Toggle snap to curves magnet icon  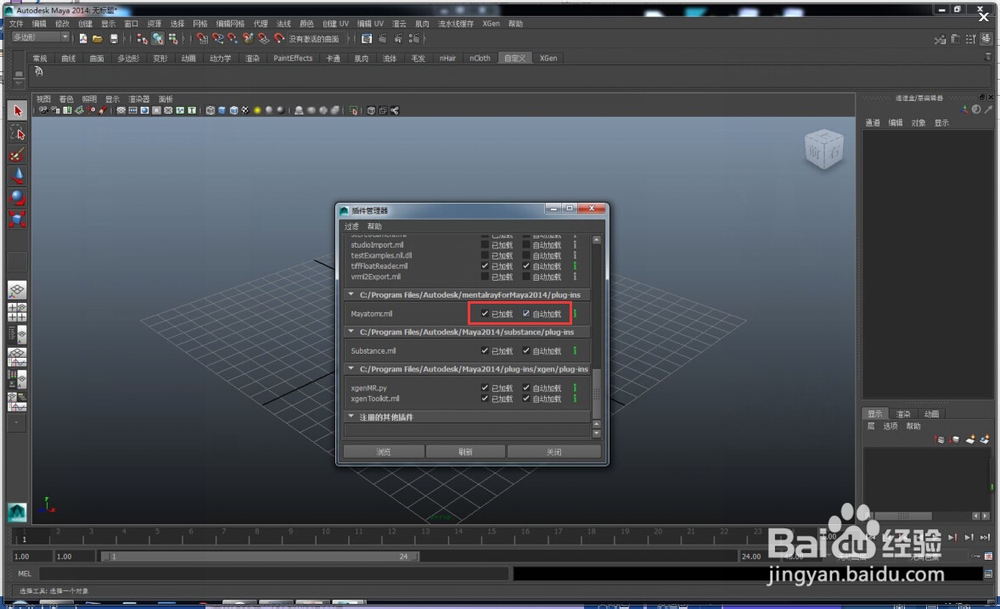pyautogui.click(x=217, y=39)
